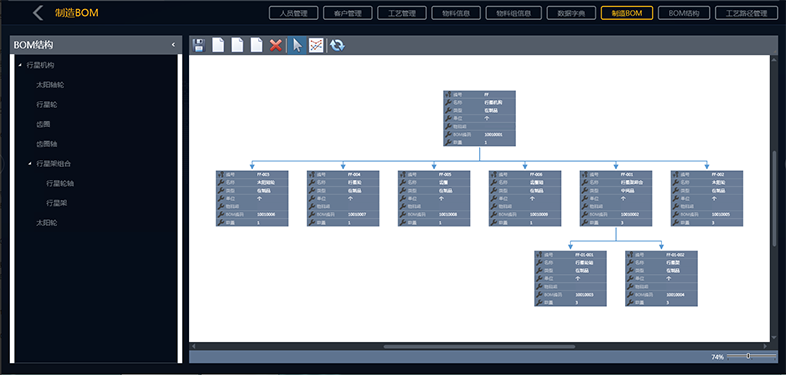Image resolution: width=786 pixels, height=375 pixels.
Task: Collapse the 行星架组合 tree node
Action: click(30, 163)
